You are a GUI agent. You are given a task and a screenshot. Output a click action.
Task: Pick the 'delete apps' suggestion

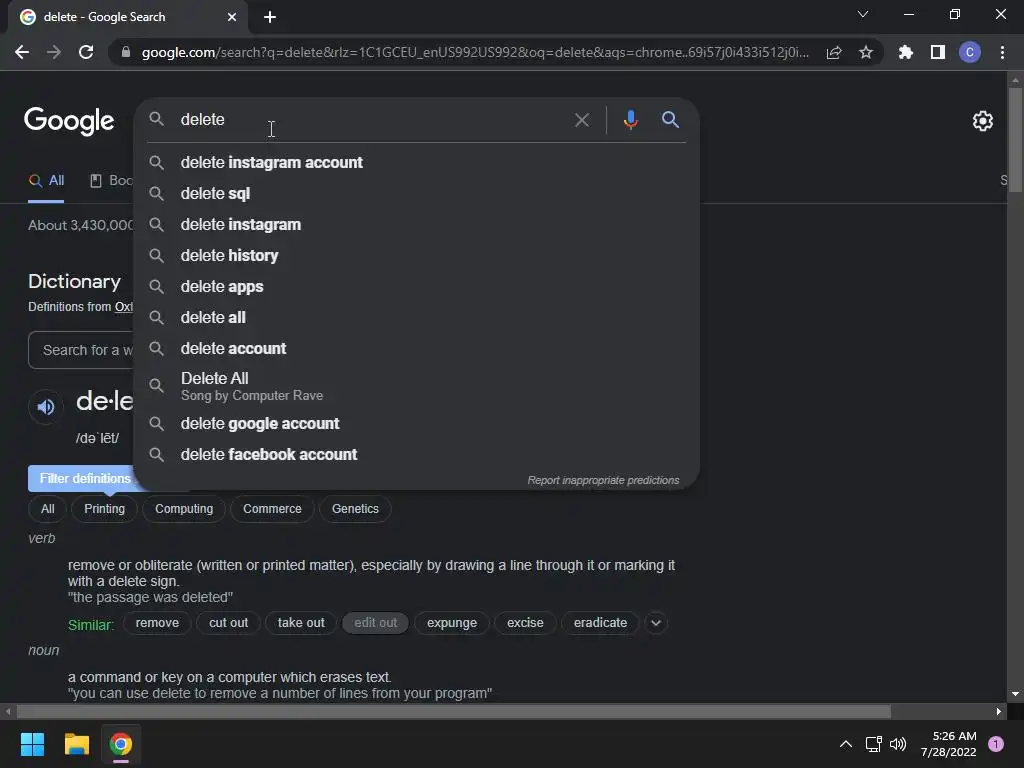[416, 287]
